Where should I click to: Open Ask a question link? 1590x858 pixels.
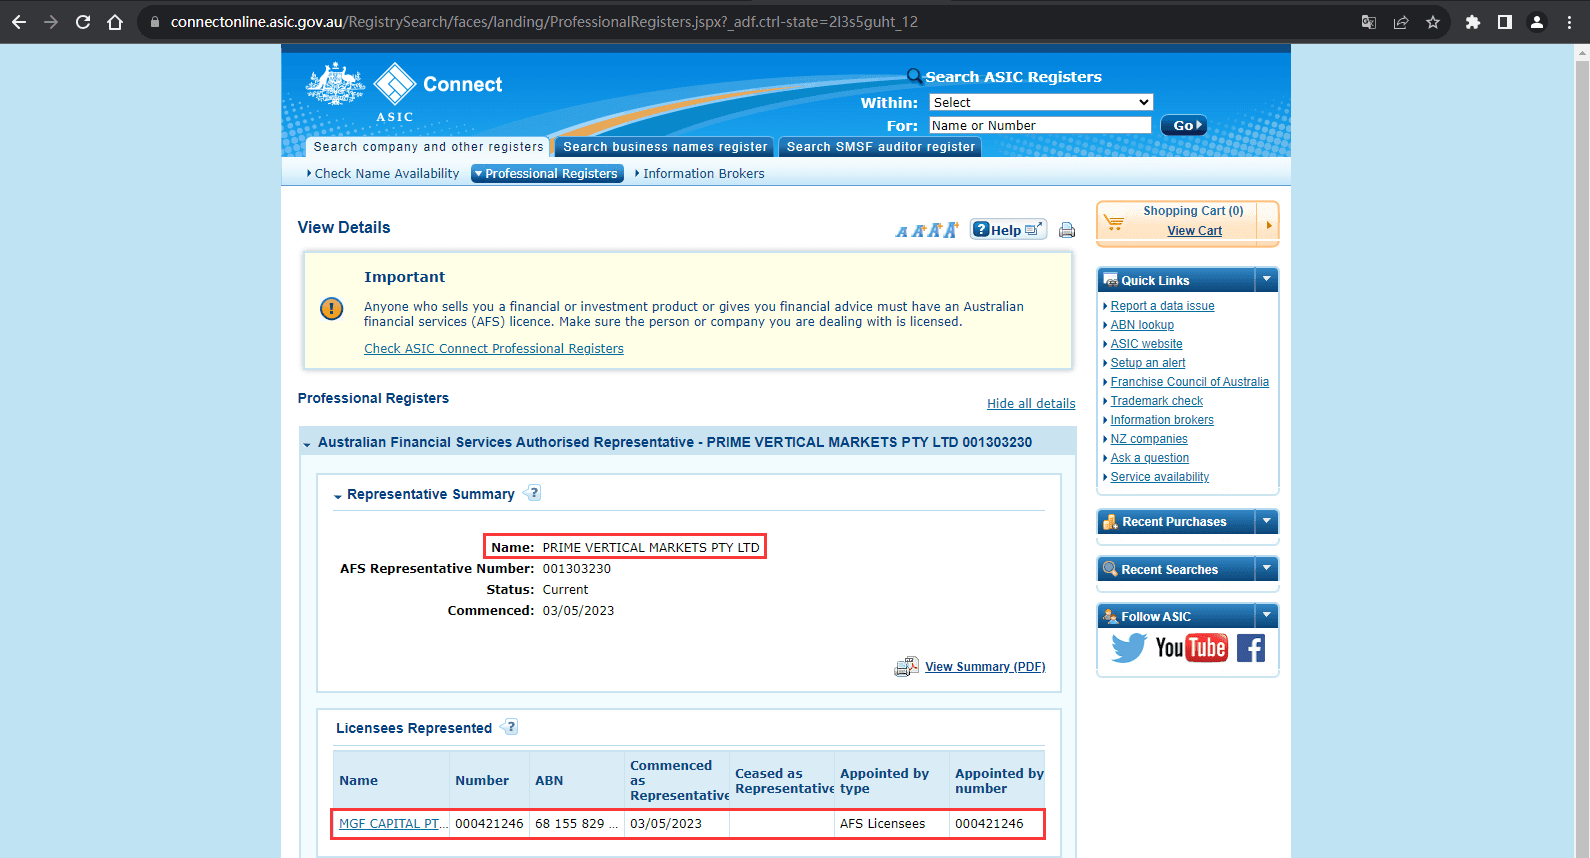[1150, 458]
